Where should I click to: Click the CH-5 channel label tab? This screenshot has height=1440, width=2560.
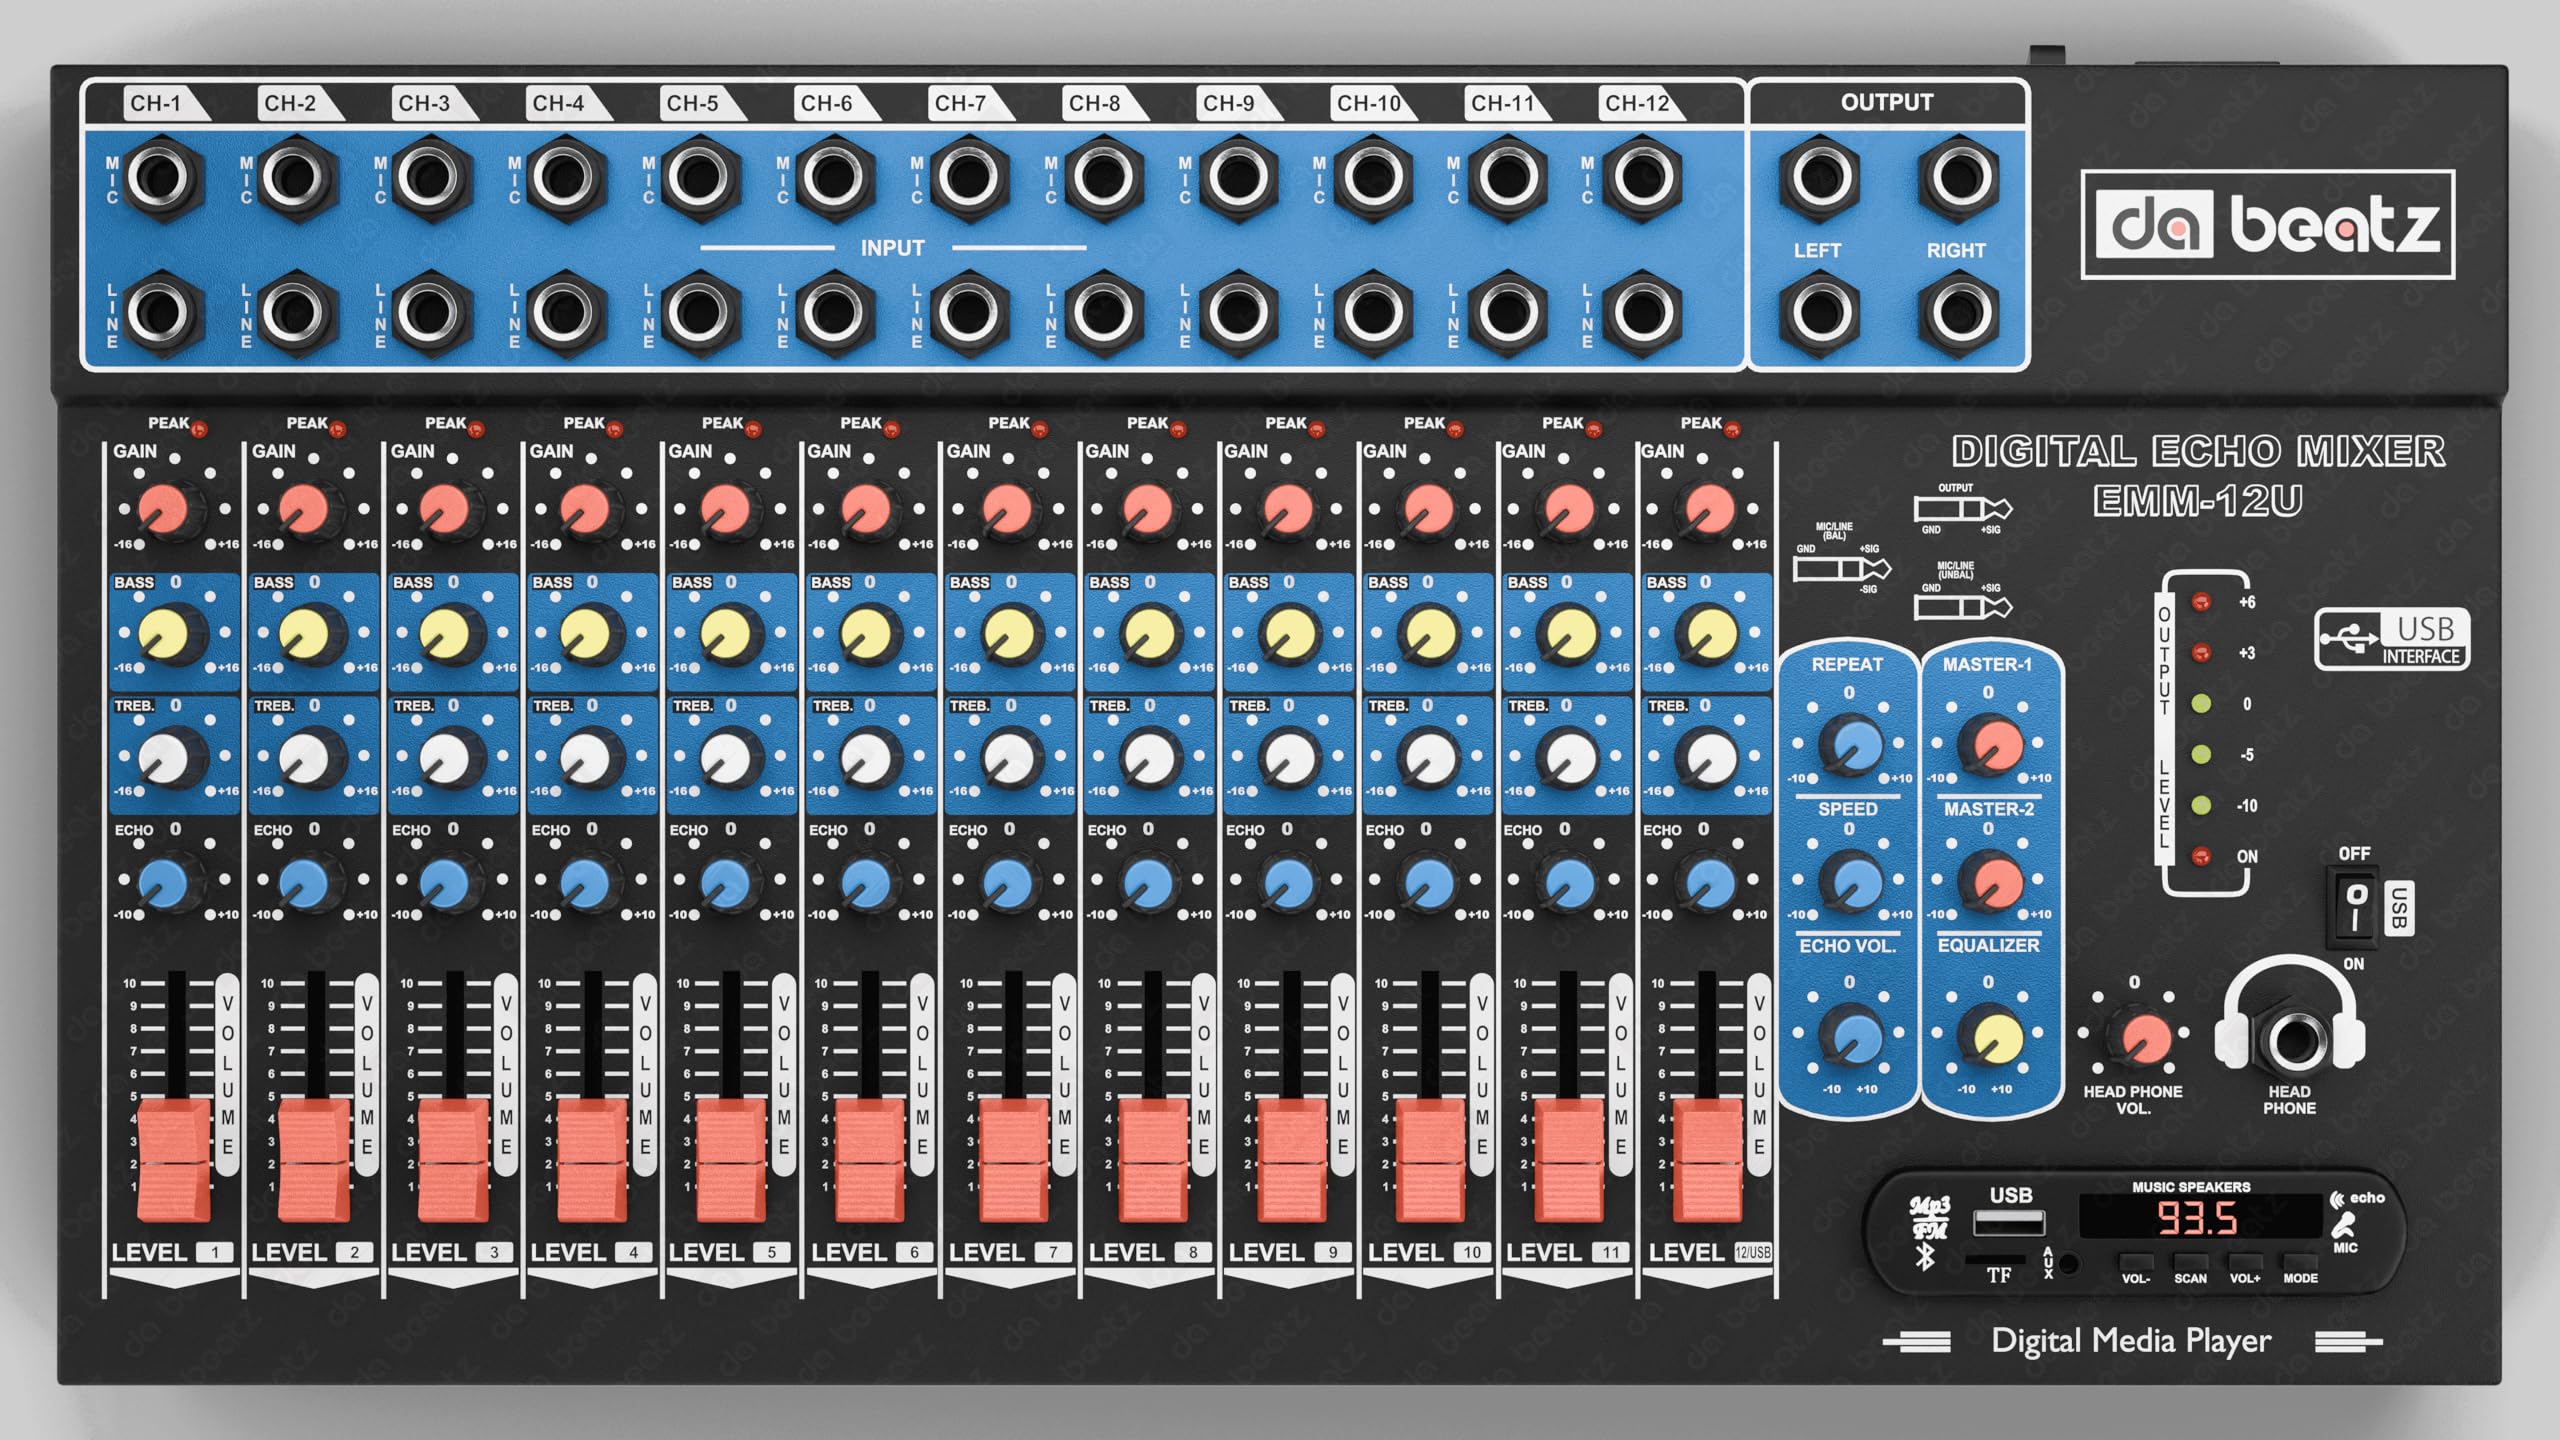click(x=693, y=103)
